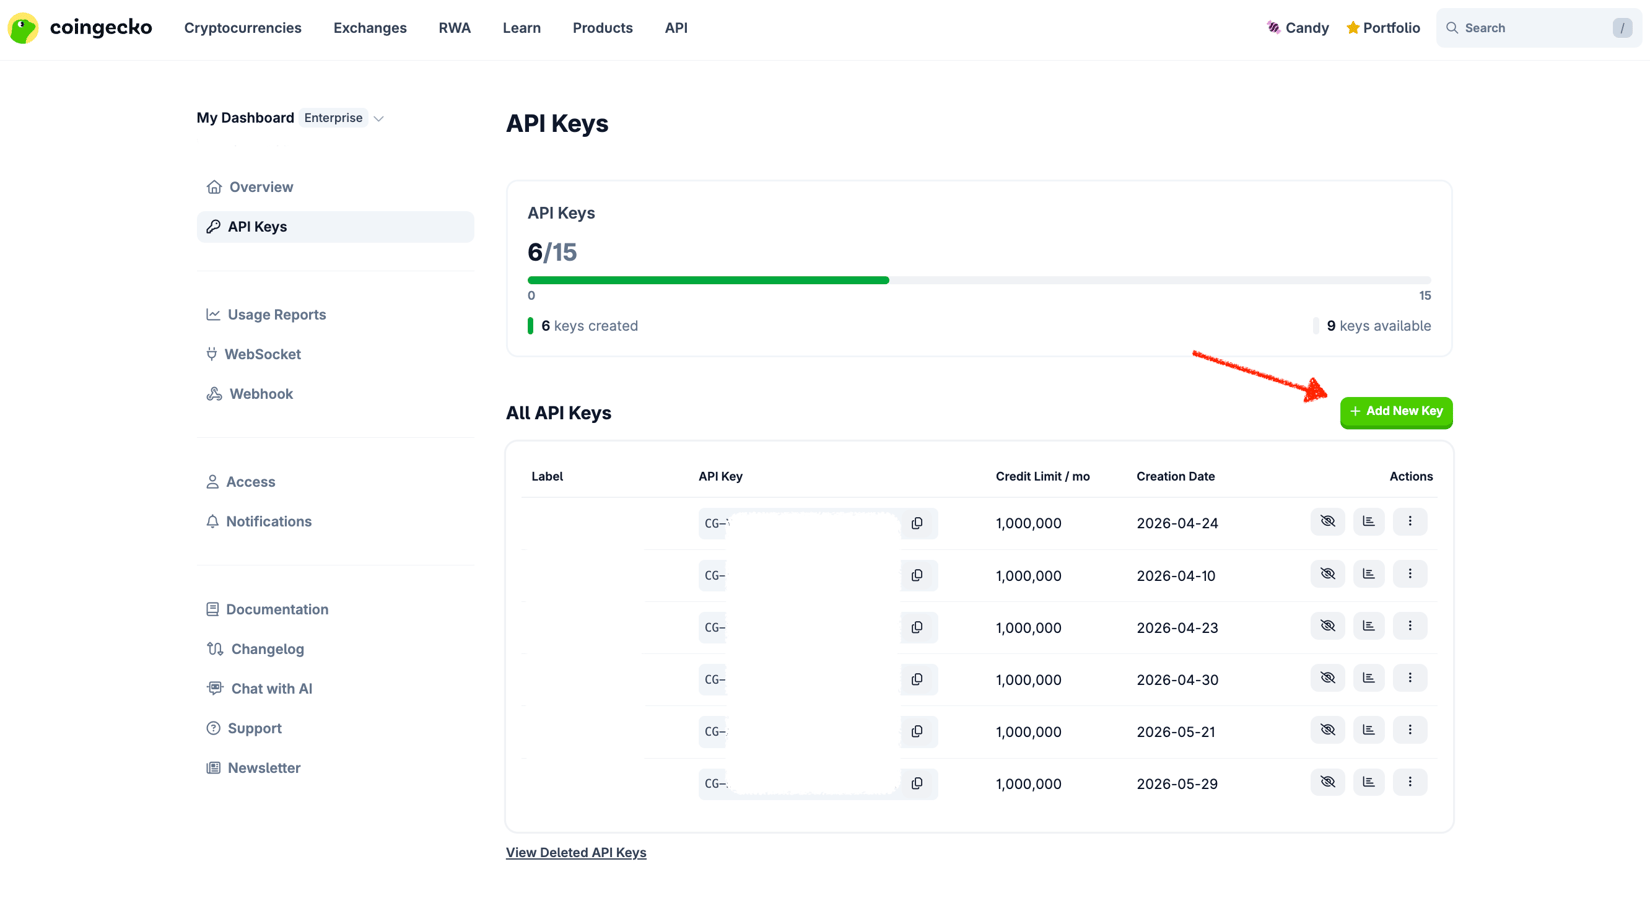The height and width of the screenshot is (898, 1650).
Task: Open usage chart for the 2026-04-10 key
Action: click(x=1369, y=574)
